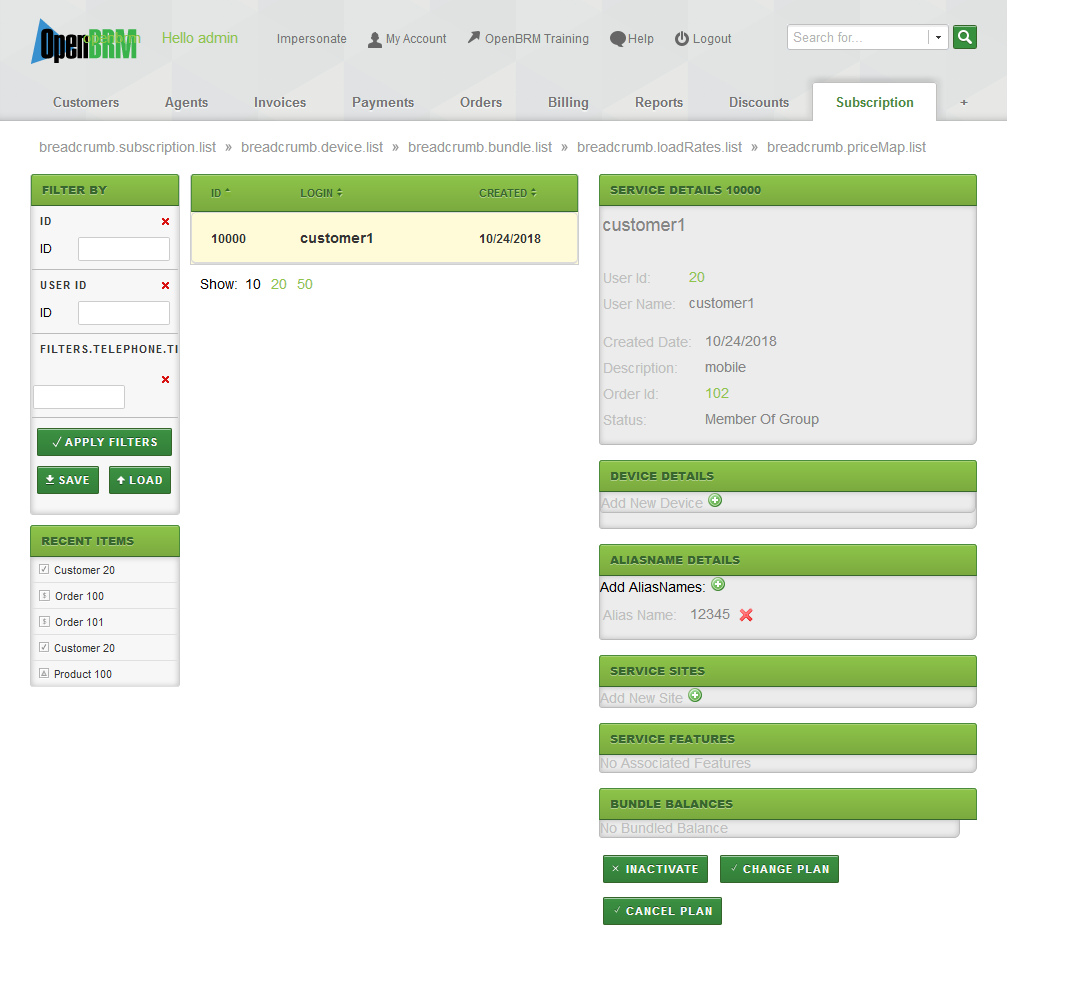The height and width of the screenshot is (991, 1067).
Task: Open Order Id 102 link
Action: (x=717, y=393)
